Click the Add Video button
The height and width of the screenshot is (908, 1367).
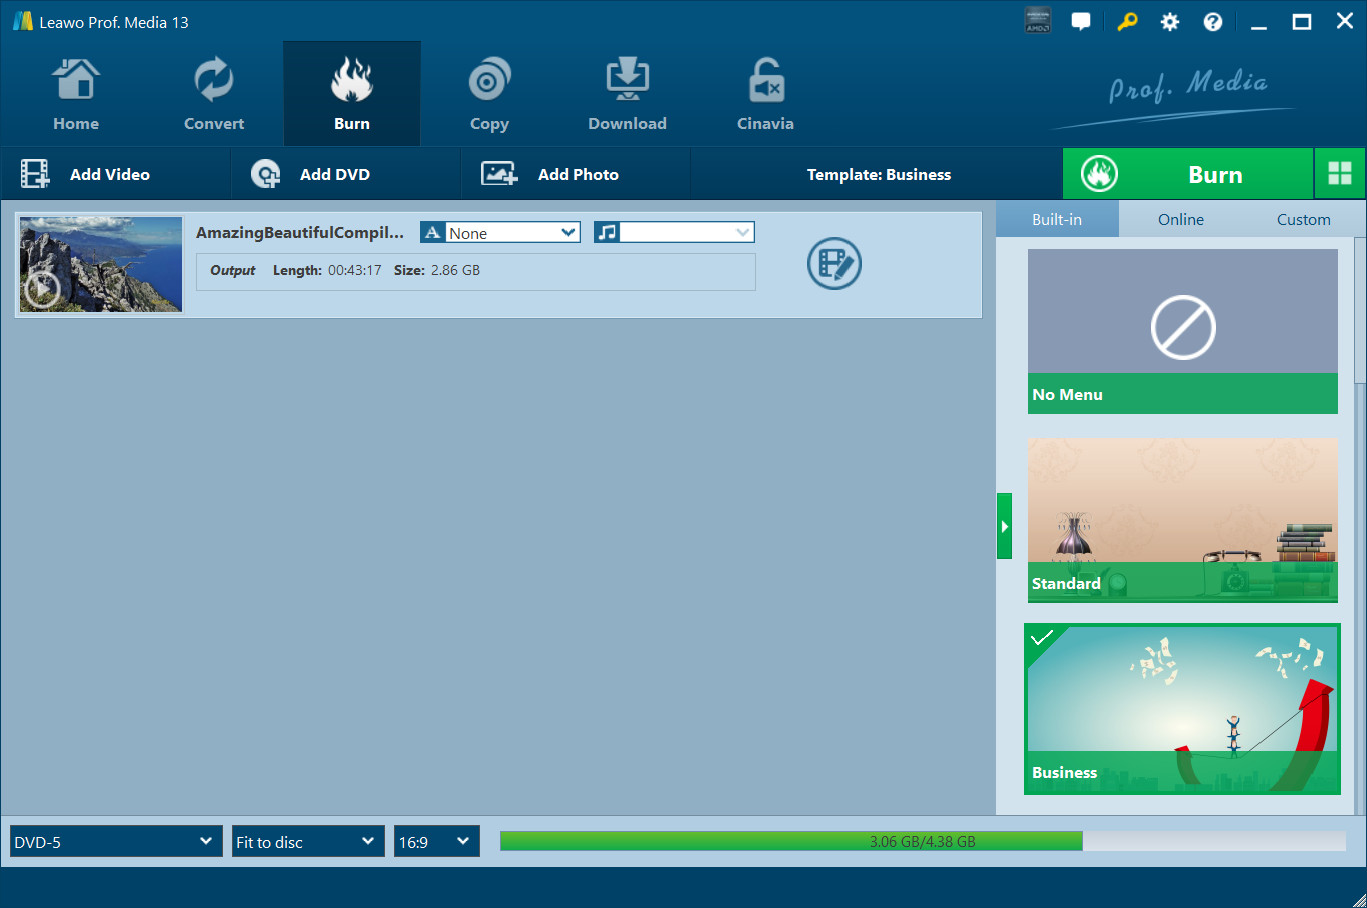point(87,174)
